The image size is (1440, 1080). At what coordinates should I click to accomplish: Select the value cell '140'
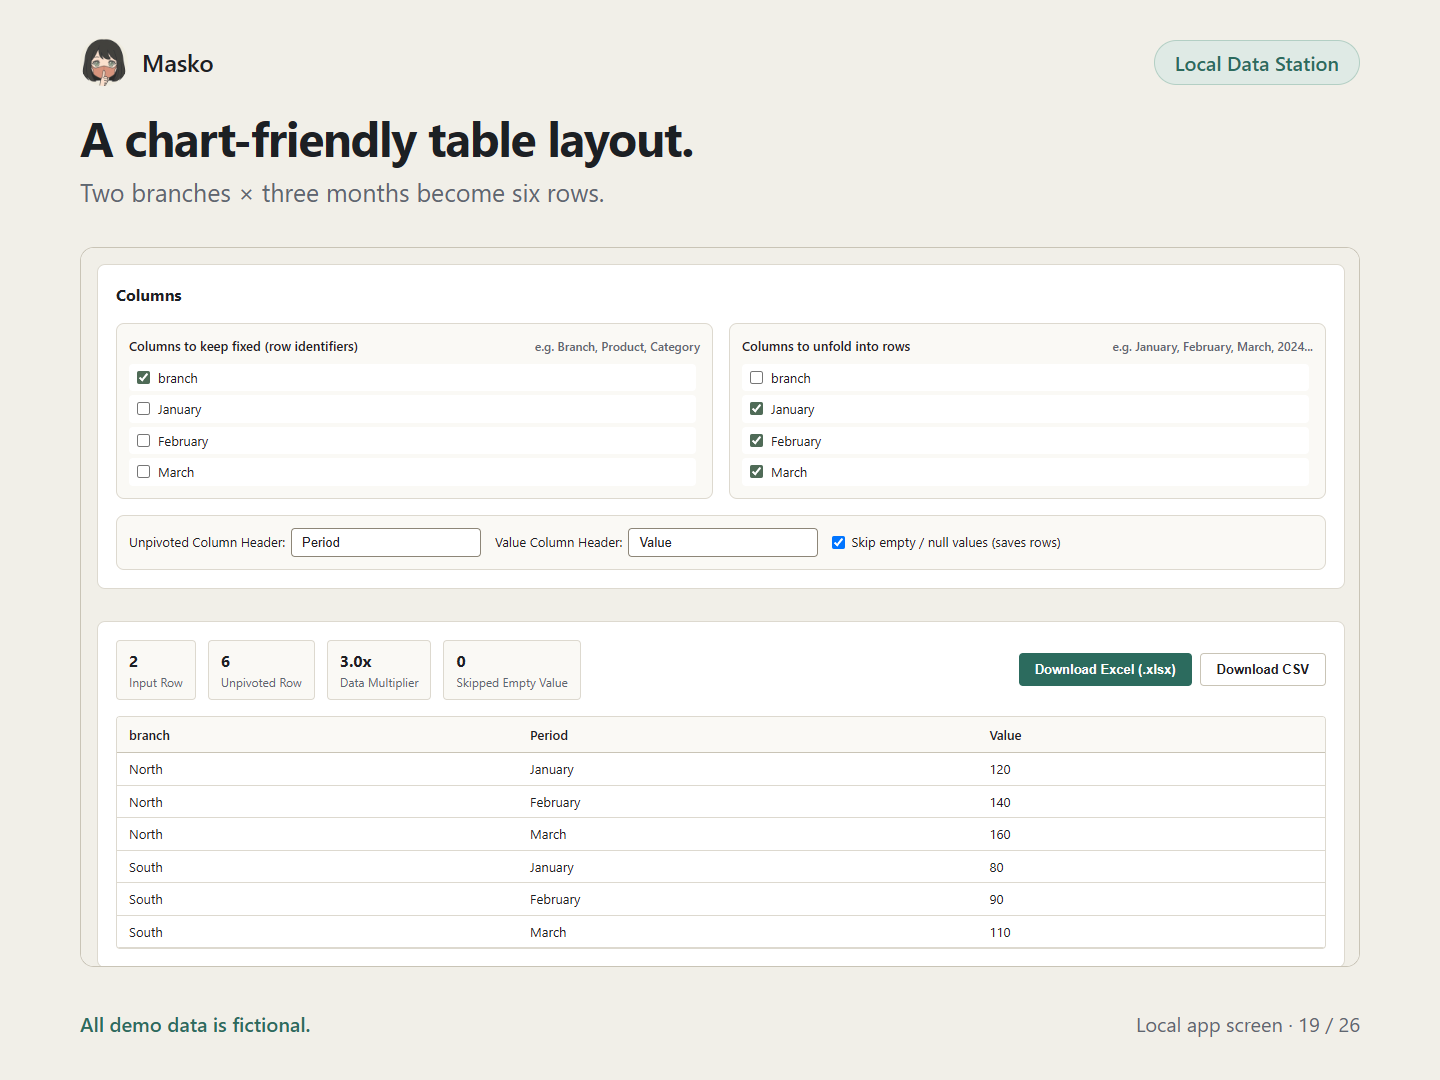pos(1000,802)
